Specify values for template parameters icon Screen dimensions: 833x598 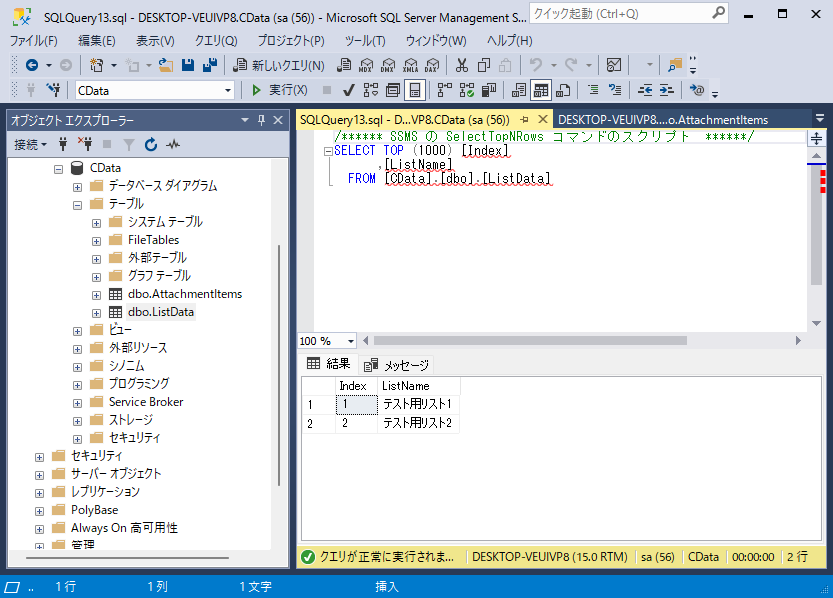[x=696, y=90]
